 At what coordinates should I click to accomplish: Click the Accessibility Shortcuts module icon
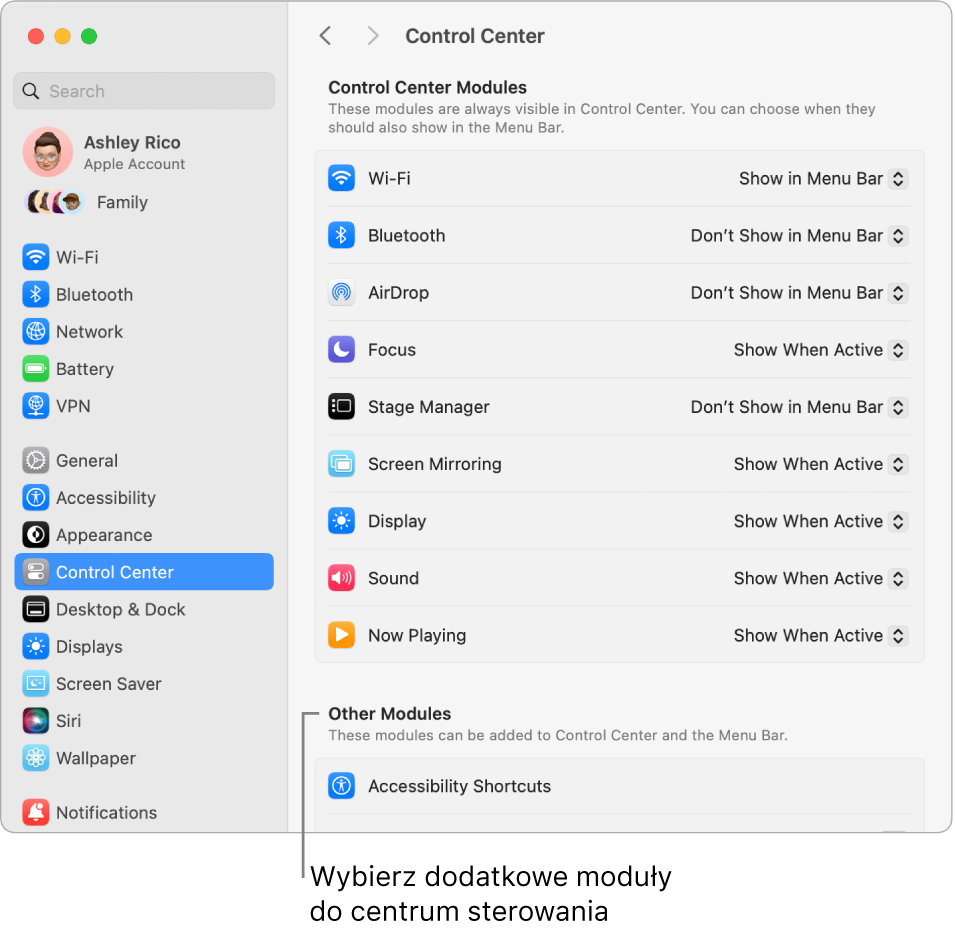[342, 785]
